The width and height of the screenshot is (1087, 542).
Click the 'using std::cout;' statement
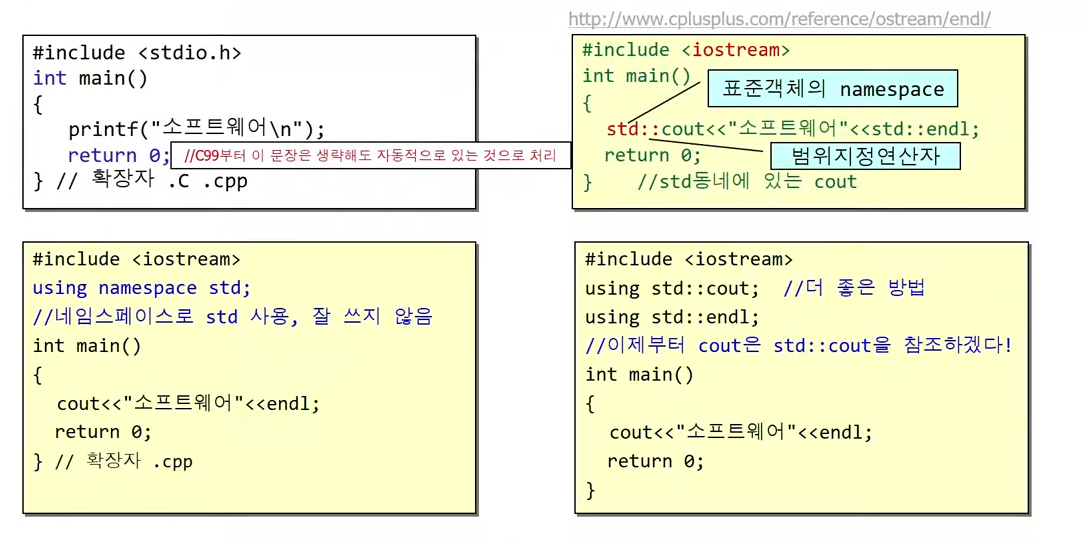click(x=672, y=288)
